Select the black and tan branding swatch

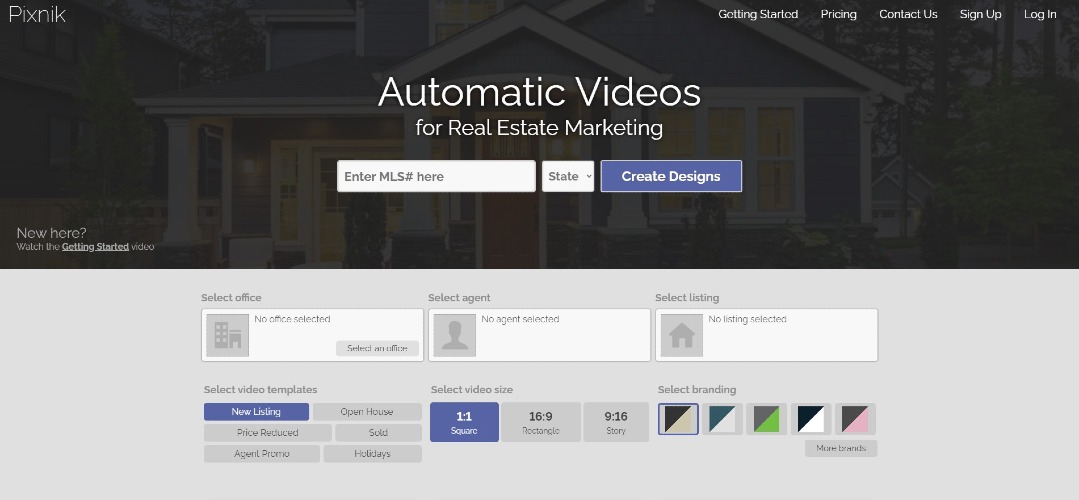click(678, 419)
